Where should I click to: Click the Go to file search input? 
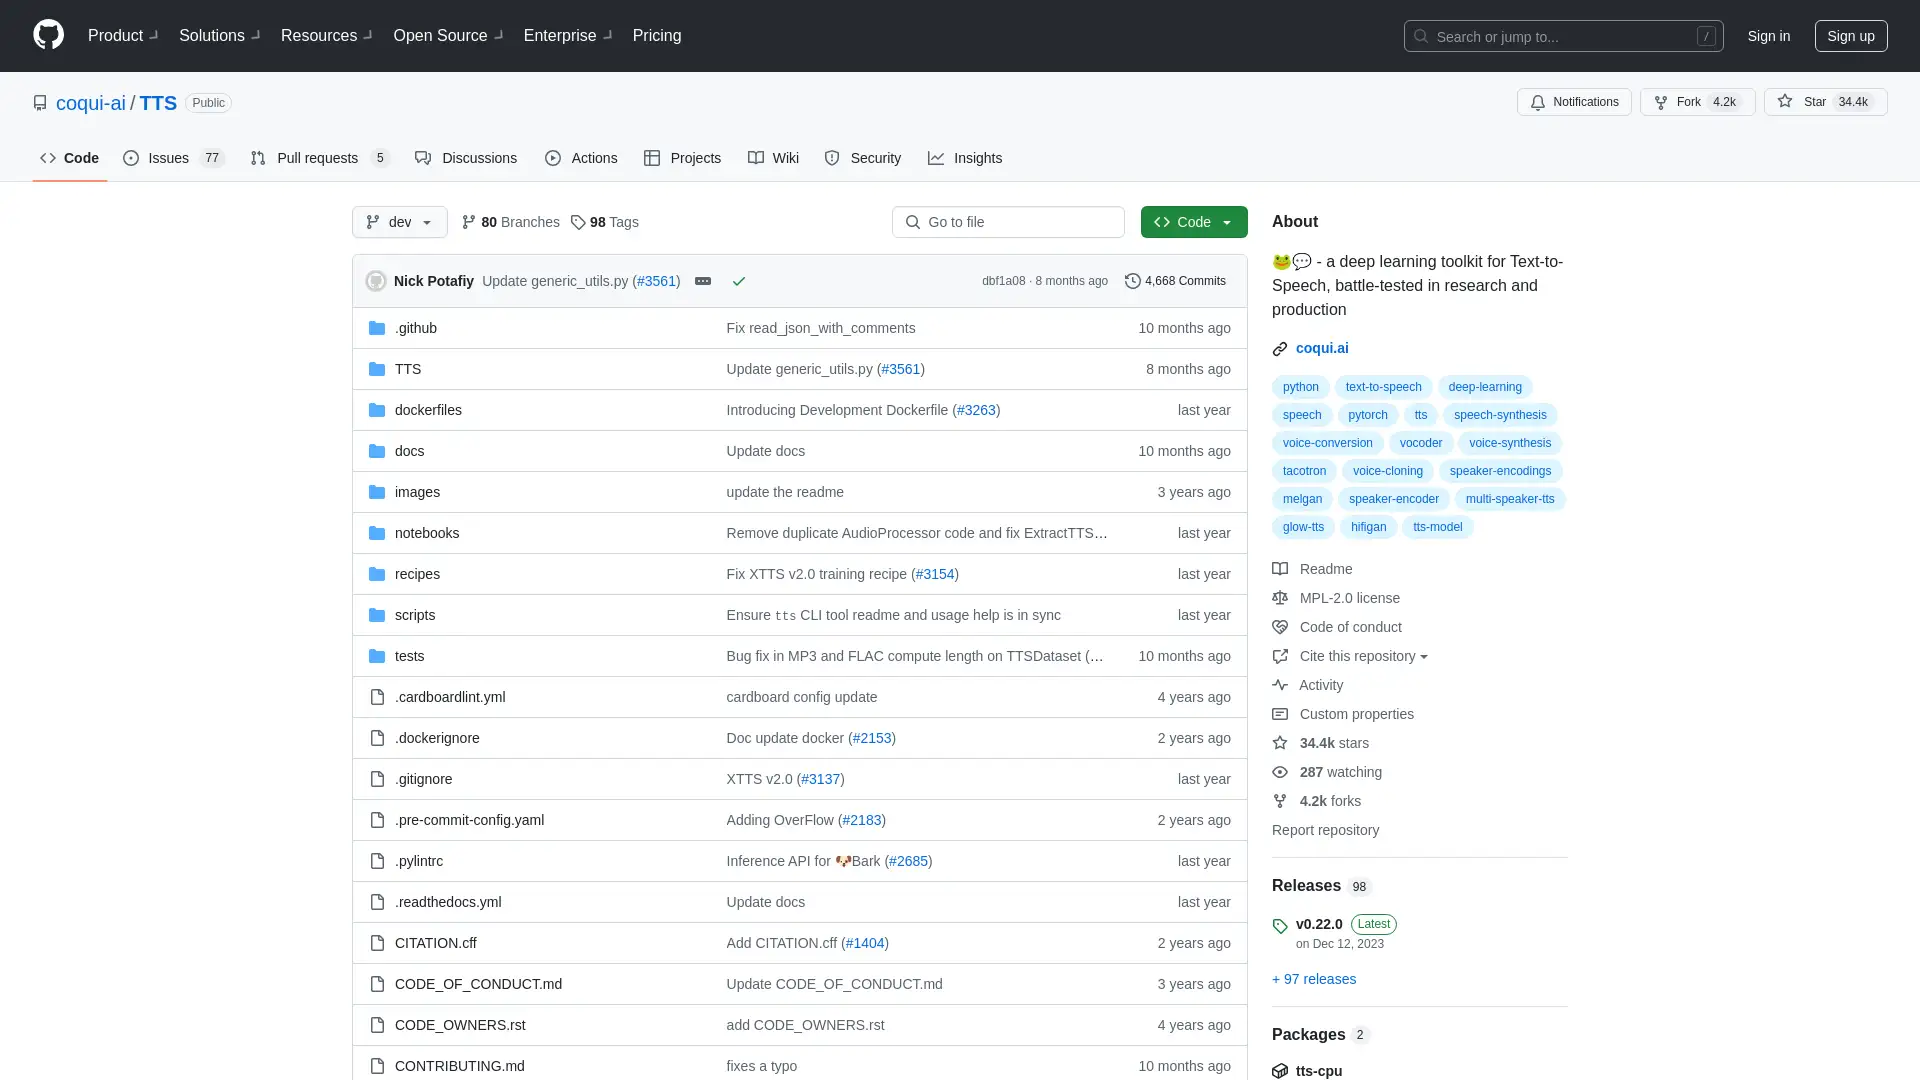(1007, 222)
